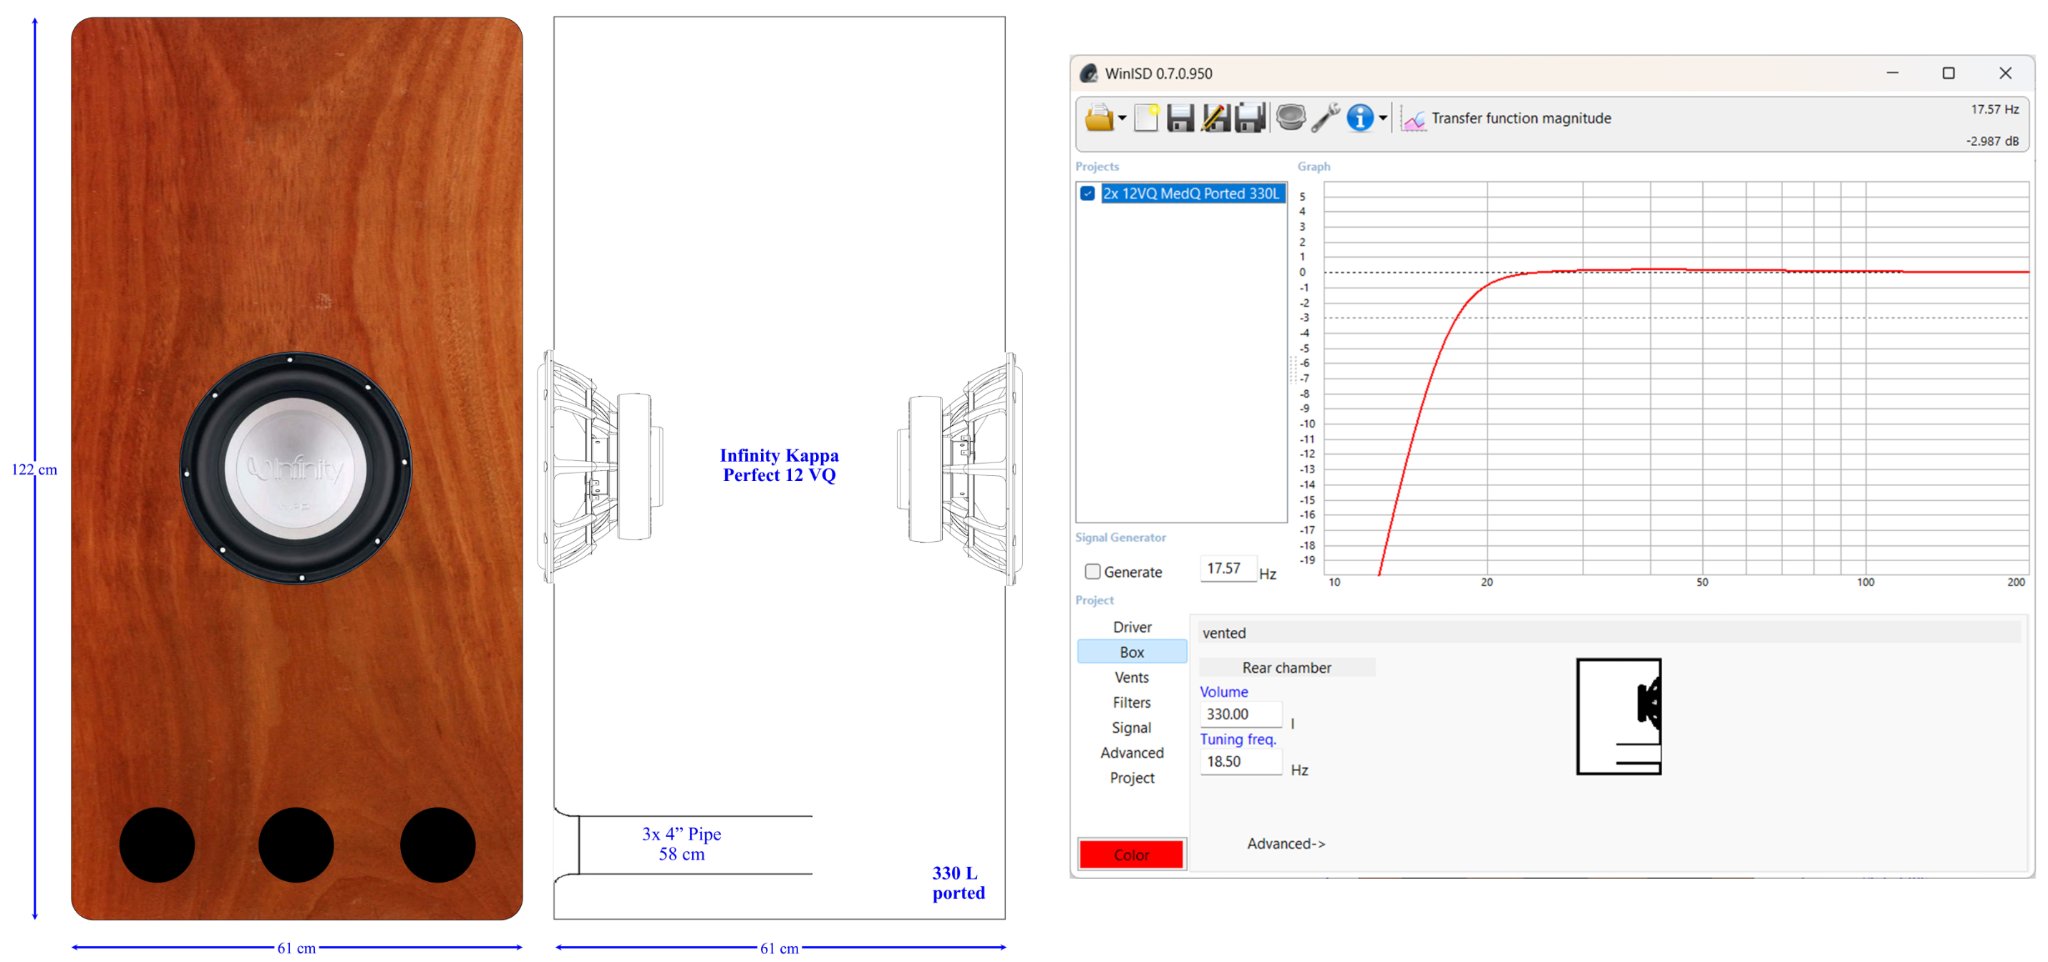This screenshot has width=2048, height=962.
Task: Select 2x 12VQ MedQ Ported 330L project
Action: coord(1191,193)
